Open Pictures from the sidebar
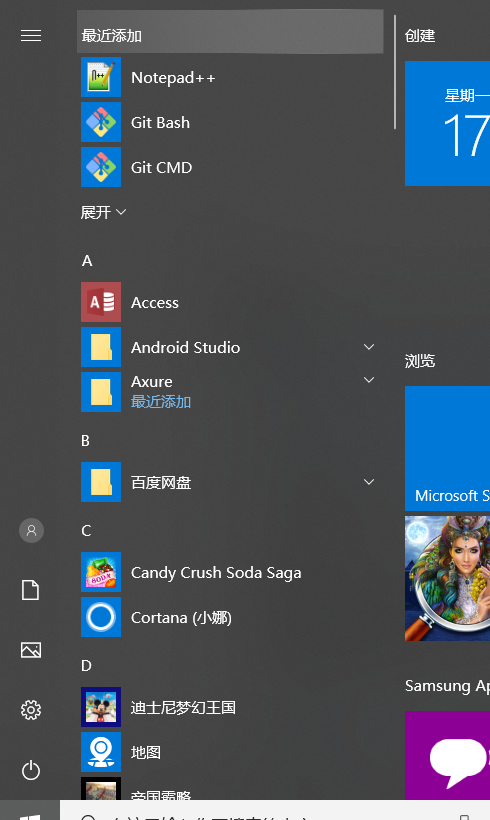Screen dimensions: 490x820 [x=31, y=650]
